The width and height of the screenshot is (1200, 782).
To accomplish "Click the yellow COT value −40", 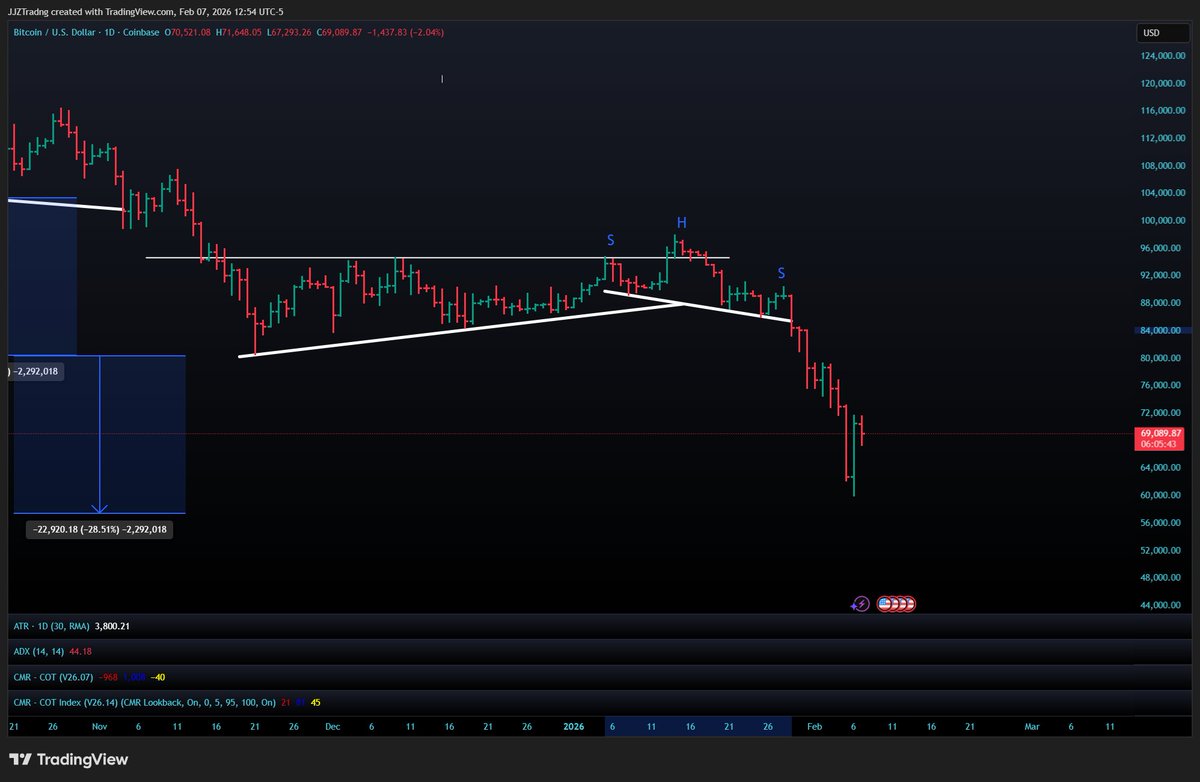I will coord(158,678).
